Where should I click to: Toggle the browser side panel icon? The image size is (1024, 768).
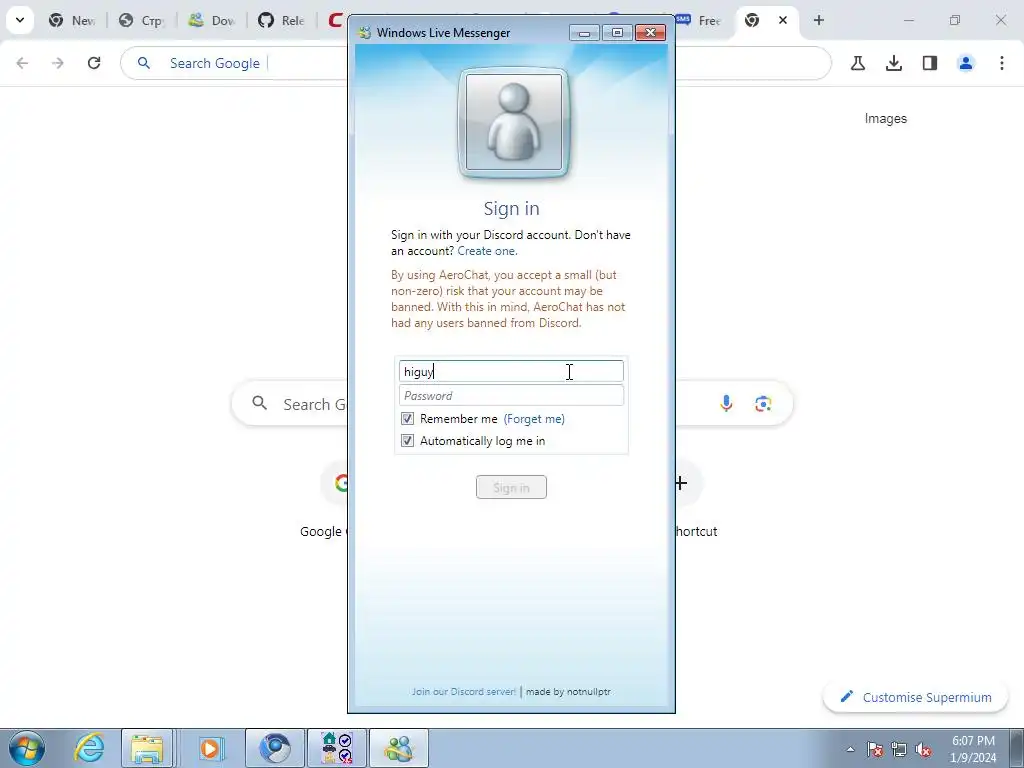coord(930,63)
